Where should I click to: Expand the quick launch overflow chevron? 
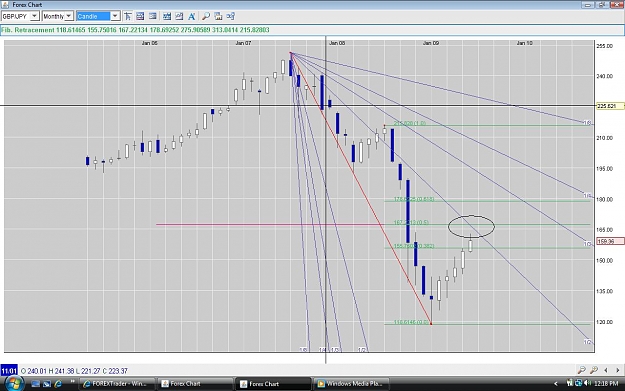pyautogui.click(x=72, y=382)
